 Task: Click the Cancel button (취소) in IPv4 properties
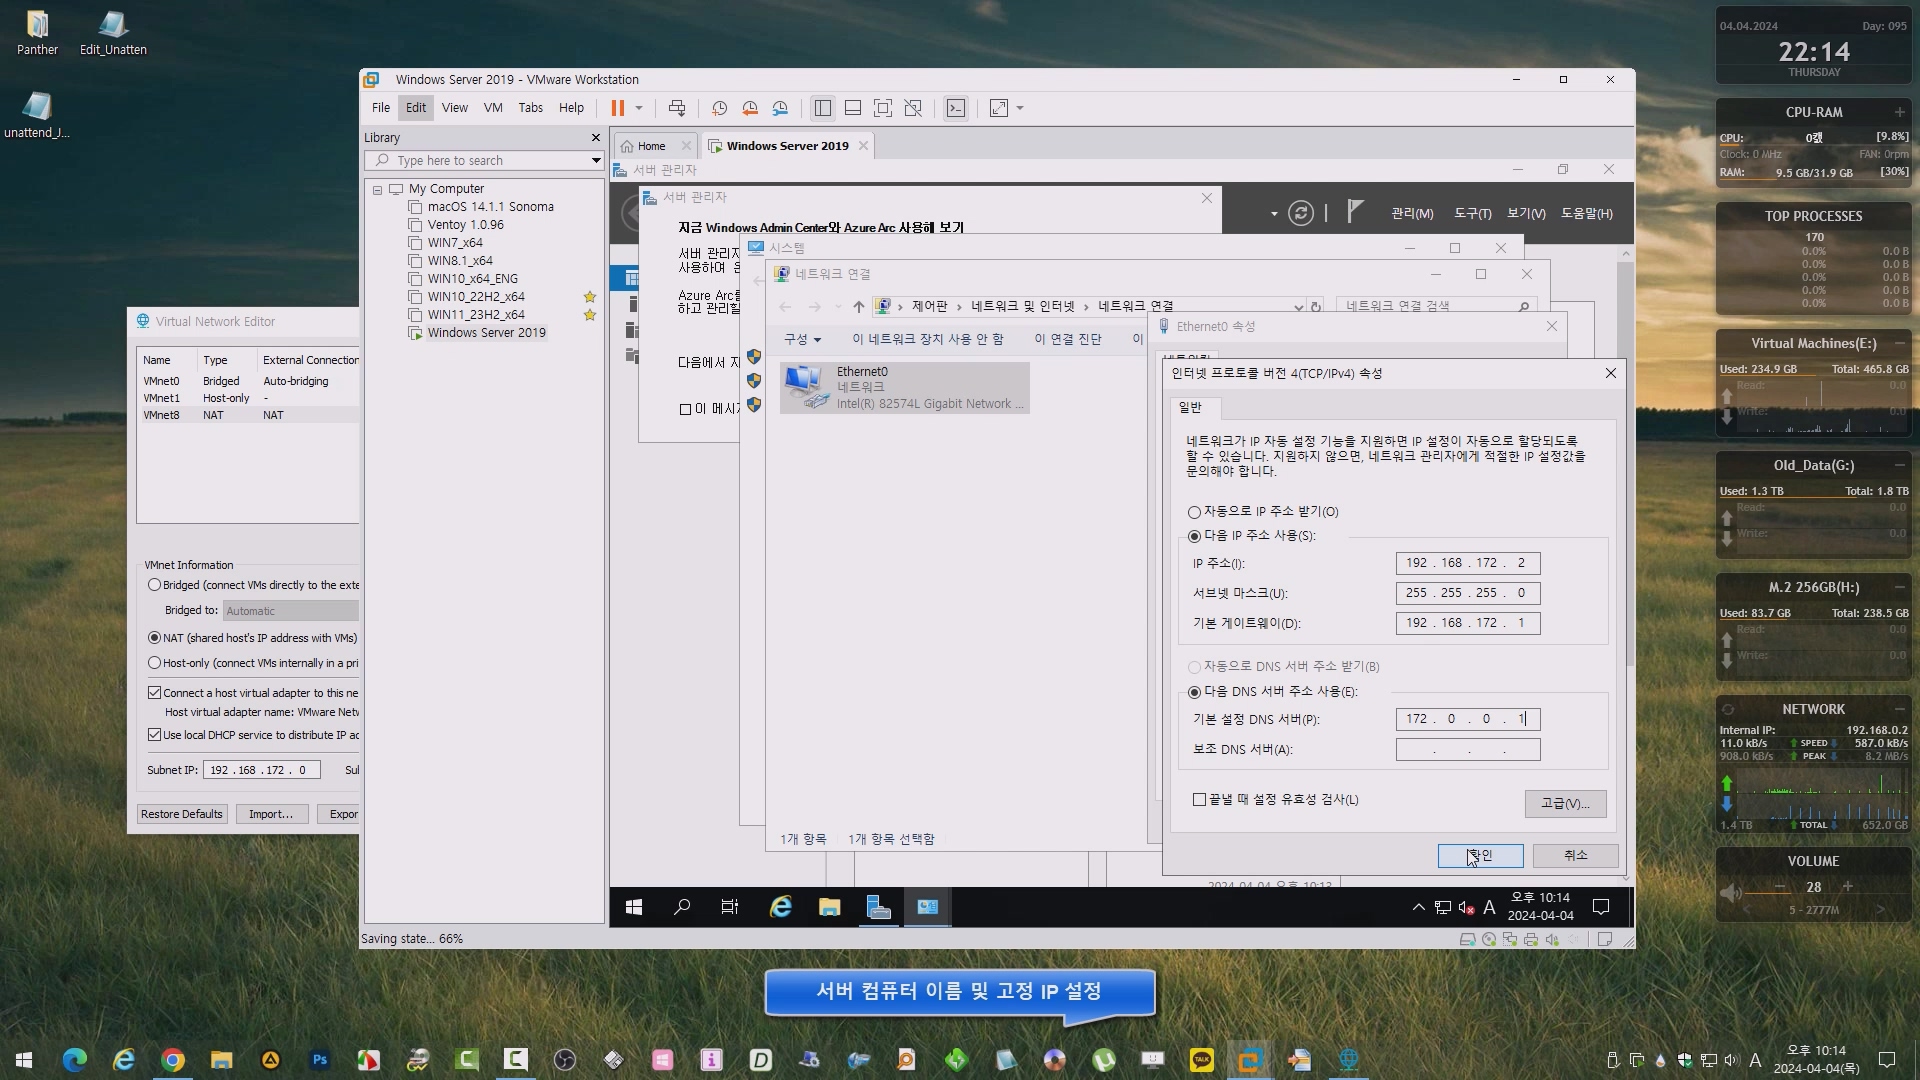pos(1576,856)
